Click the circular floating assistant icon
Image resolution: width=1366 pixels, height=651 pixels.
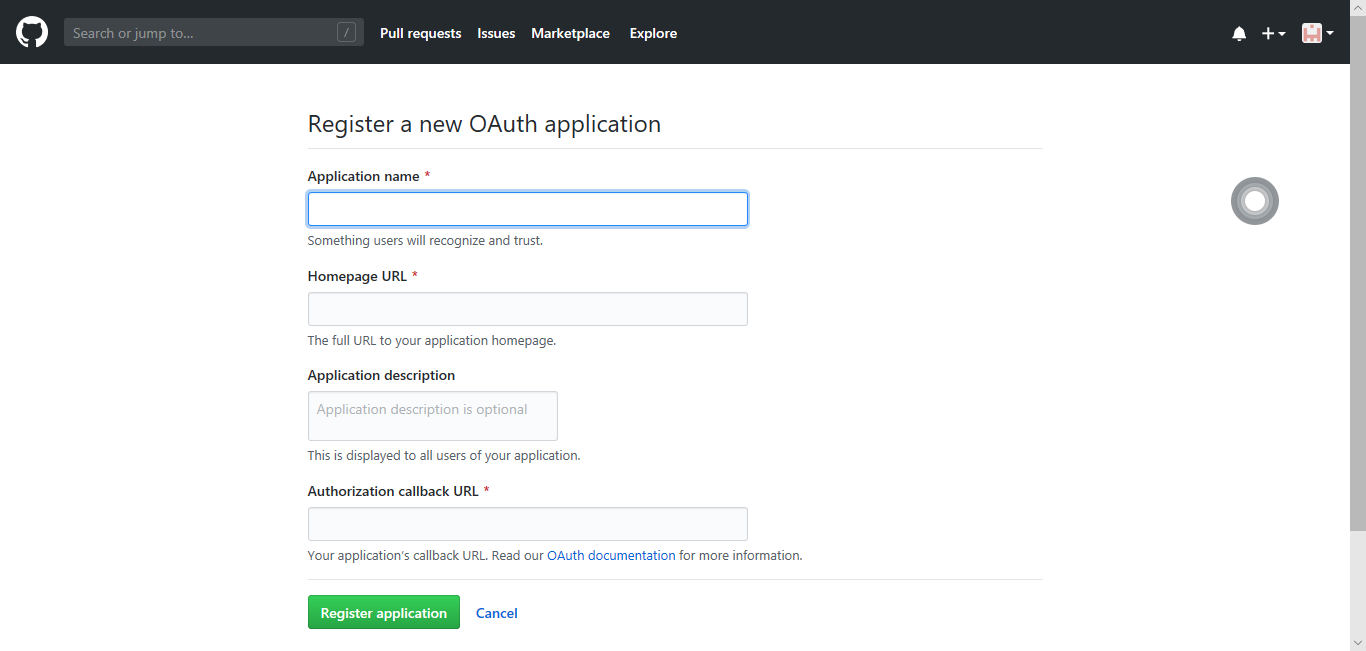[1255, 201]
